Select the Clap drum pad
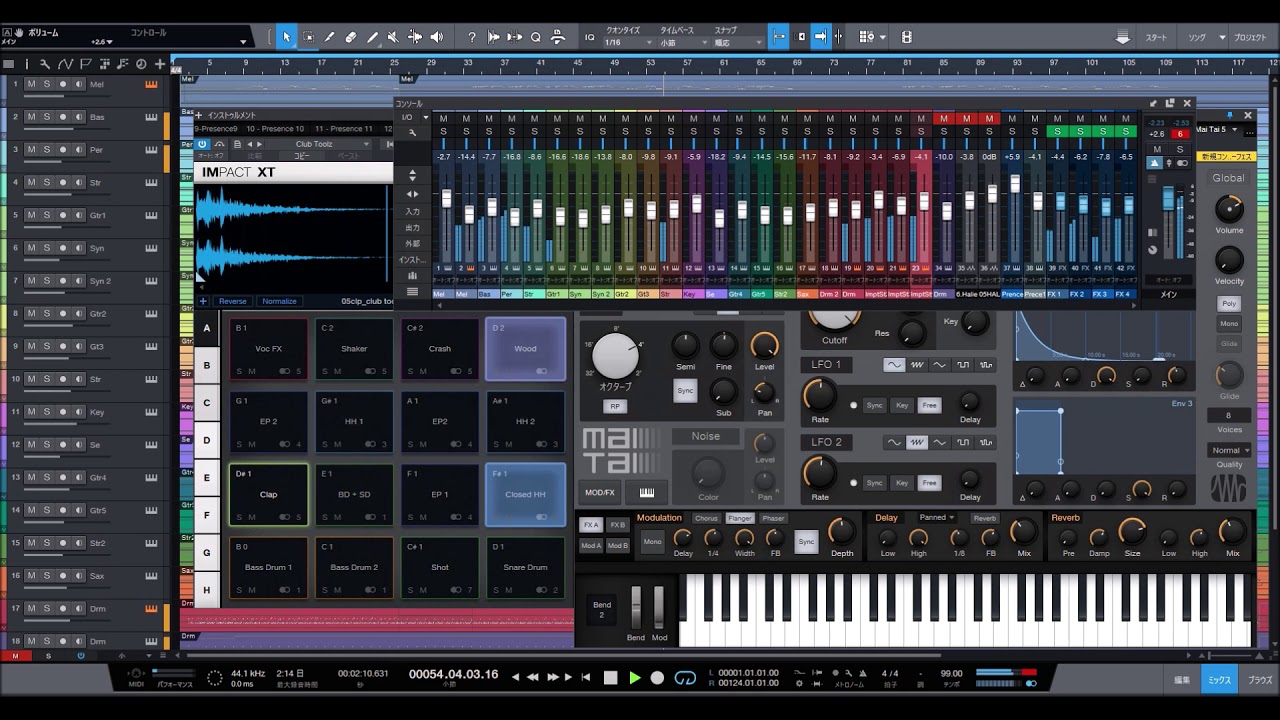This screenshot has width=1280, height=720. [268, 494]
